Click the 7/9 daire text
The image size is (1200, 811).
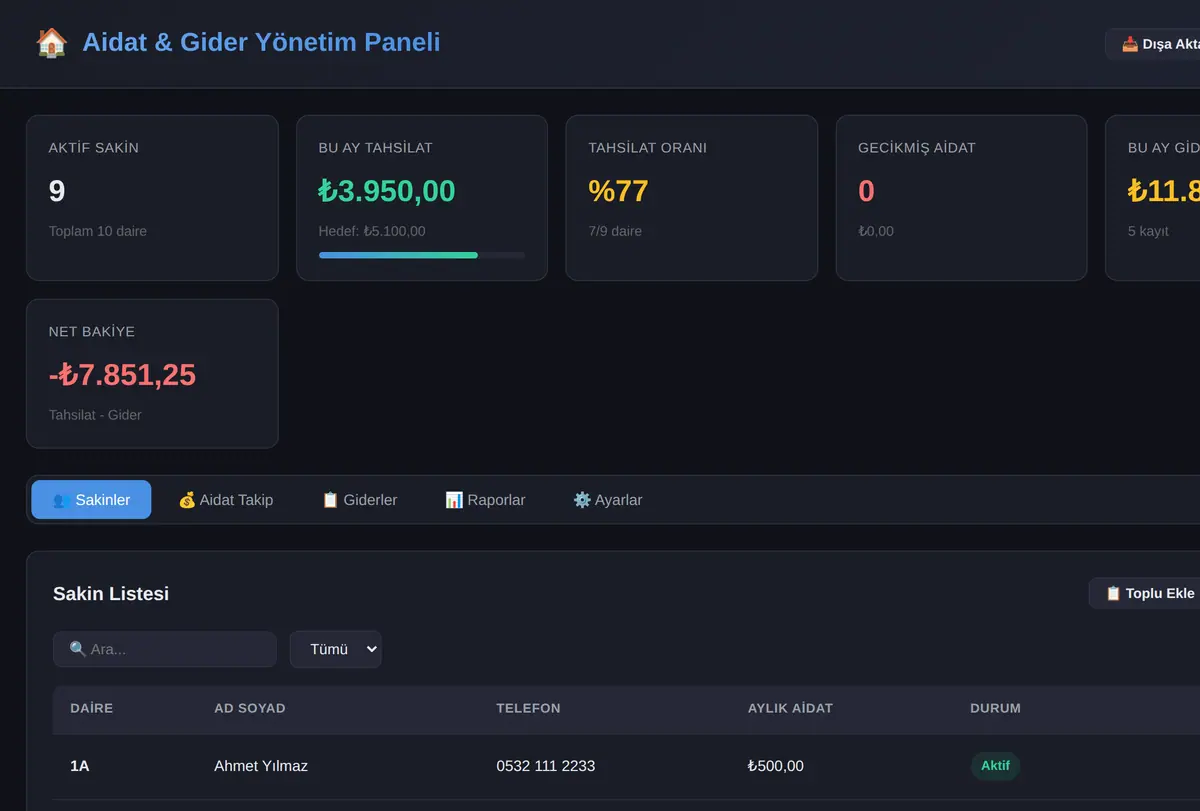[615, 231]
